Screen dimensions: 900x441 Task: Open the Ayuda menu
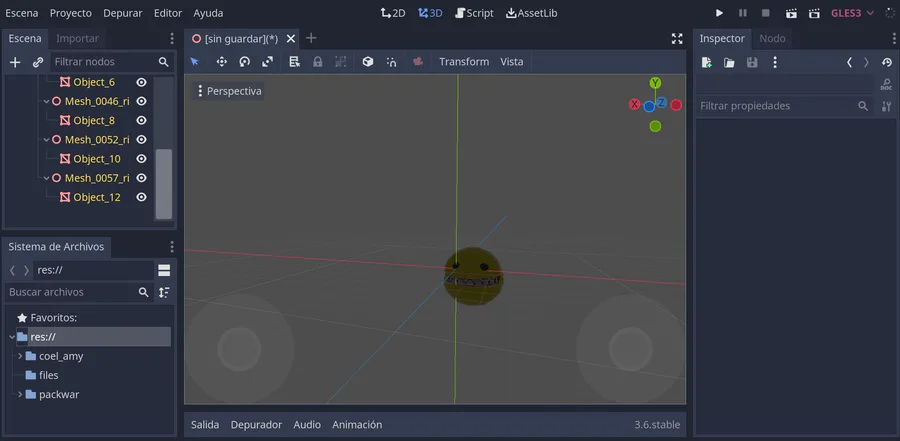tap(208, 13)
